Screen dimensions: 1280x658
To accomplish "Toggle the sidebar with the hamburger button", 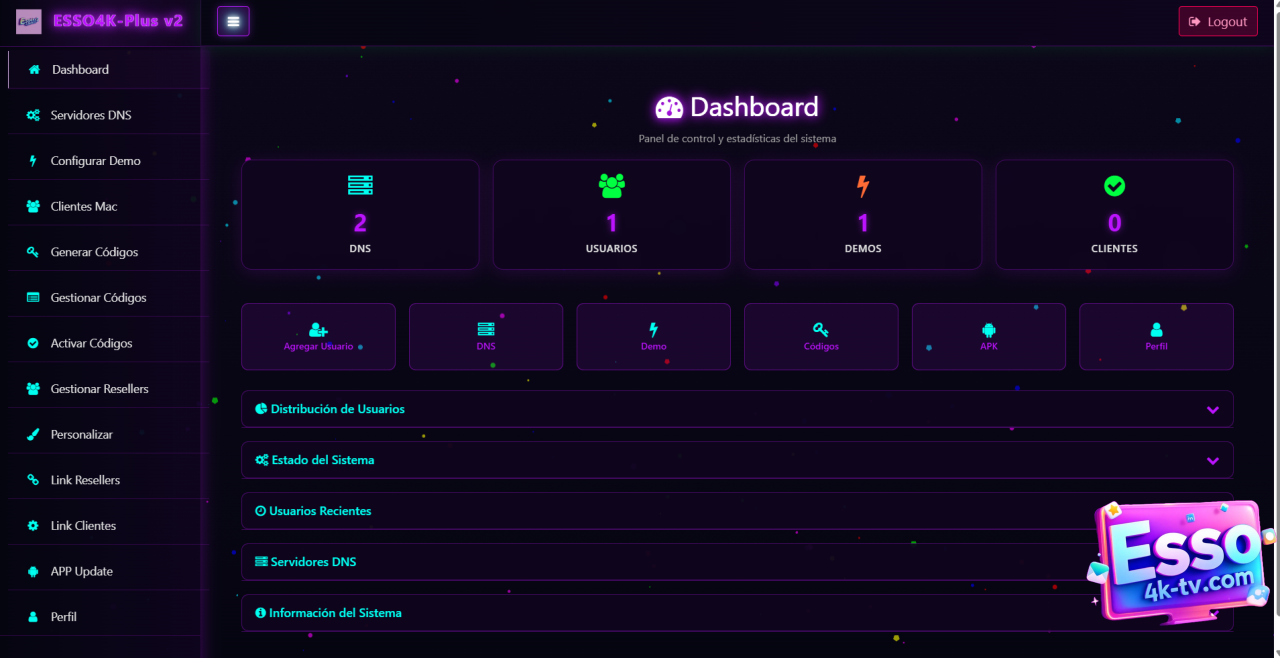I will point(233,21).
